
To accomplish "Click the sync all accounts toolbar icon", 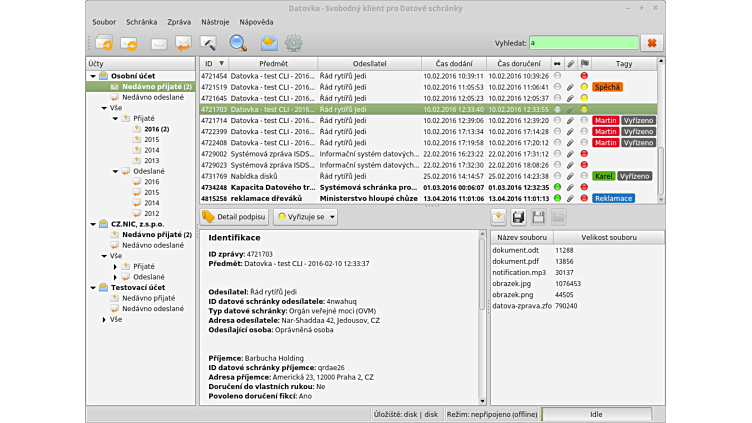I will [x=104, y=43].
